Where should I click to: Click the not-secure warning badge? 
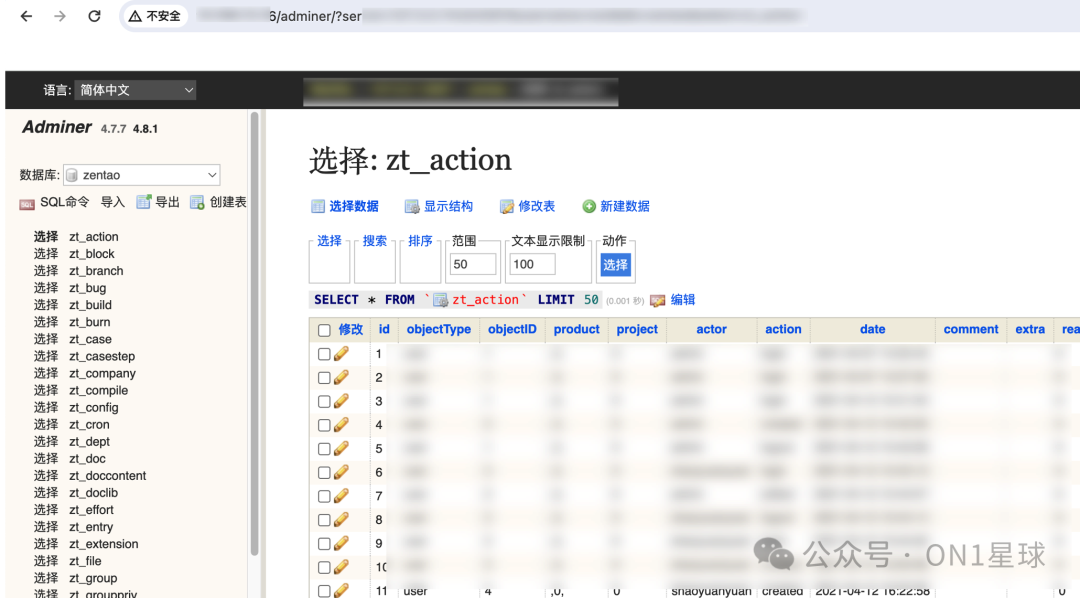[x=155, y=16]
